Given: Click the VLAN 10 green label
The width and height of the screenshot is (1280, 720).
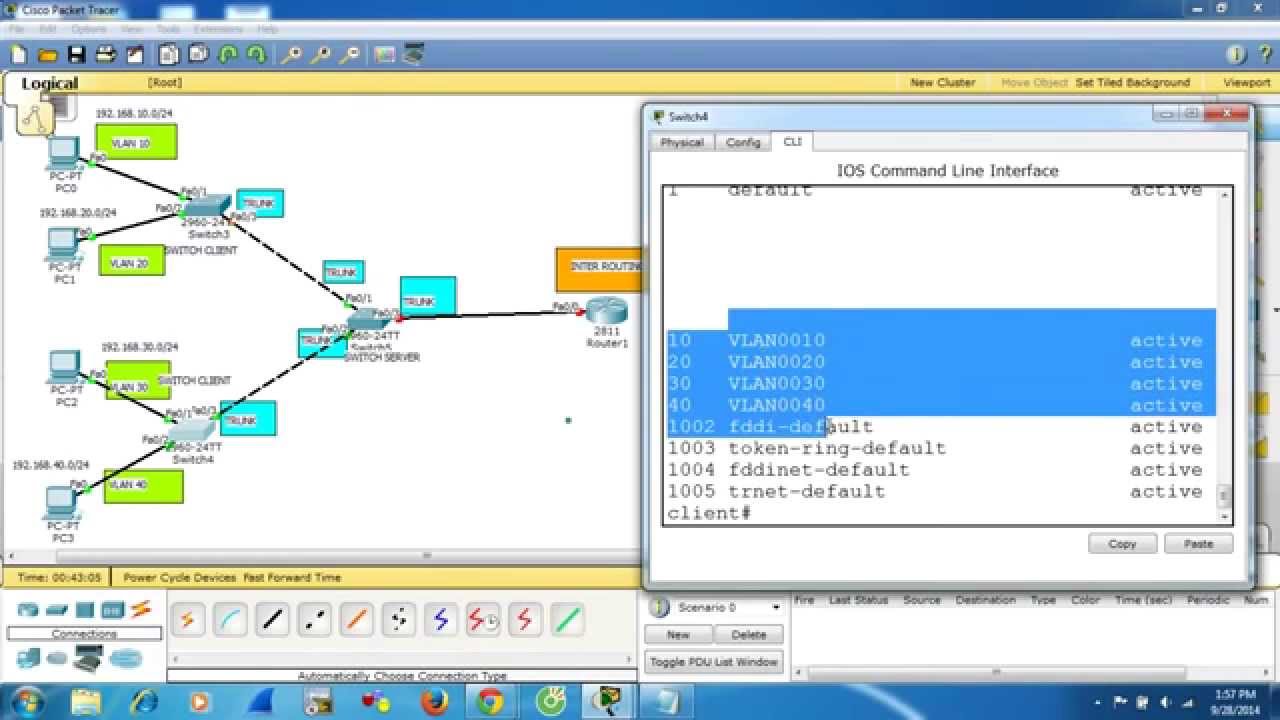Looking at the screenshot, I should [x=136, y=142].
